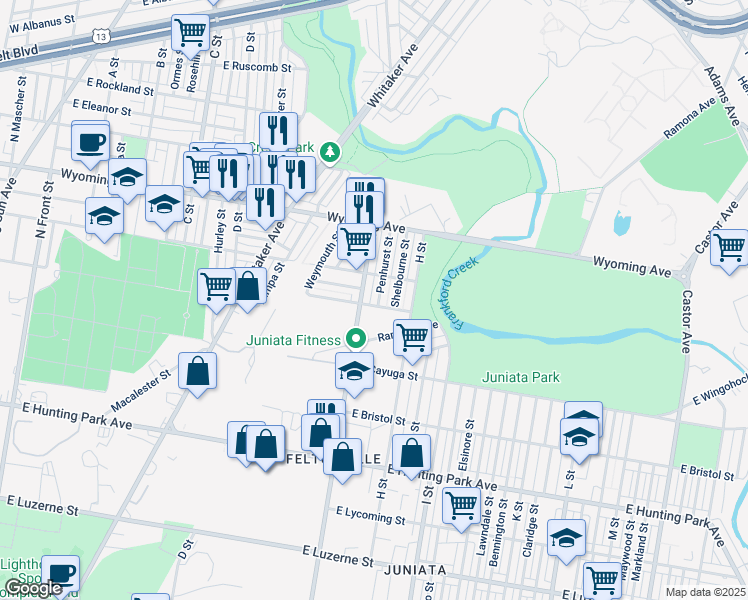Viewport: 748px width, 600px height.
Task: Click the JUNIATA neighborhood label
Action: (416, 570)
